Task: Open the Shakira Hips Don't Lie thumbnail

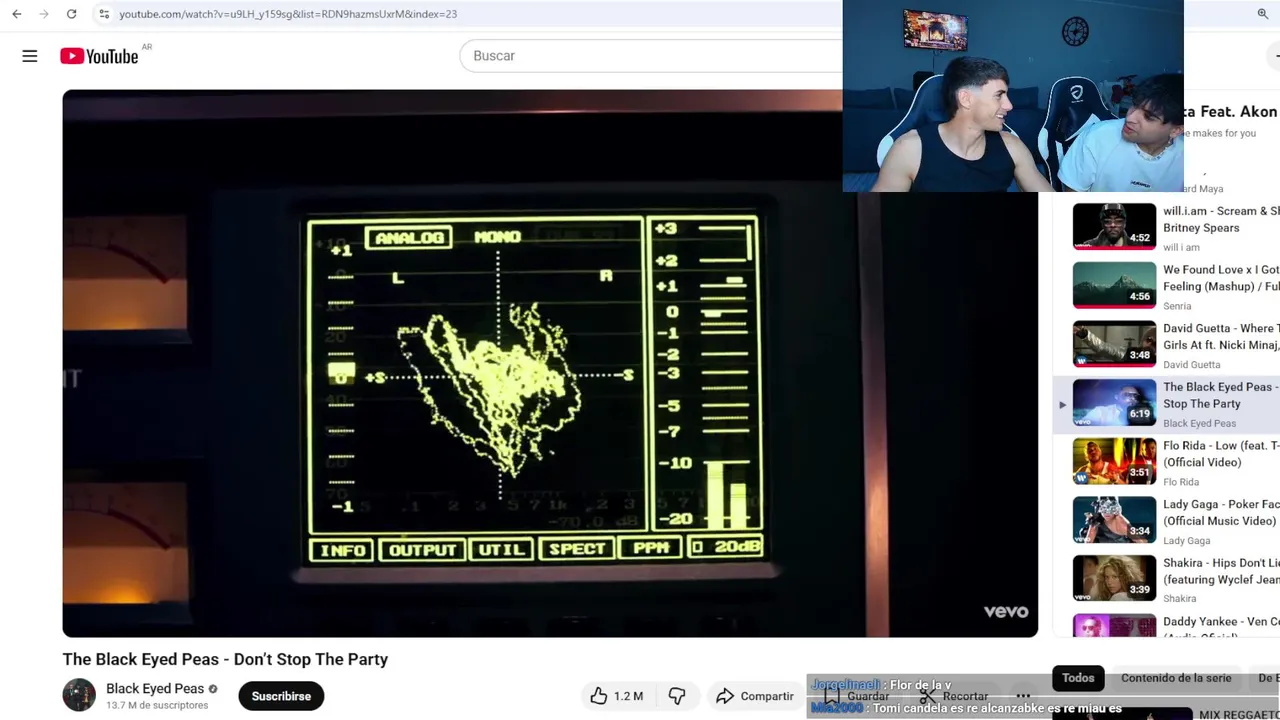Action: [x=1114, y=578]
